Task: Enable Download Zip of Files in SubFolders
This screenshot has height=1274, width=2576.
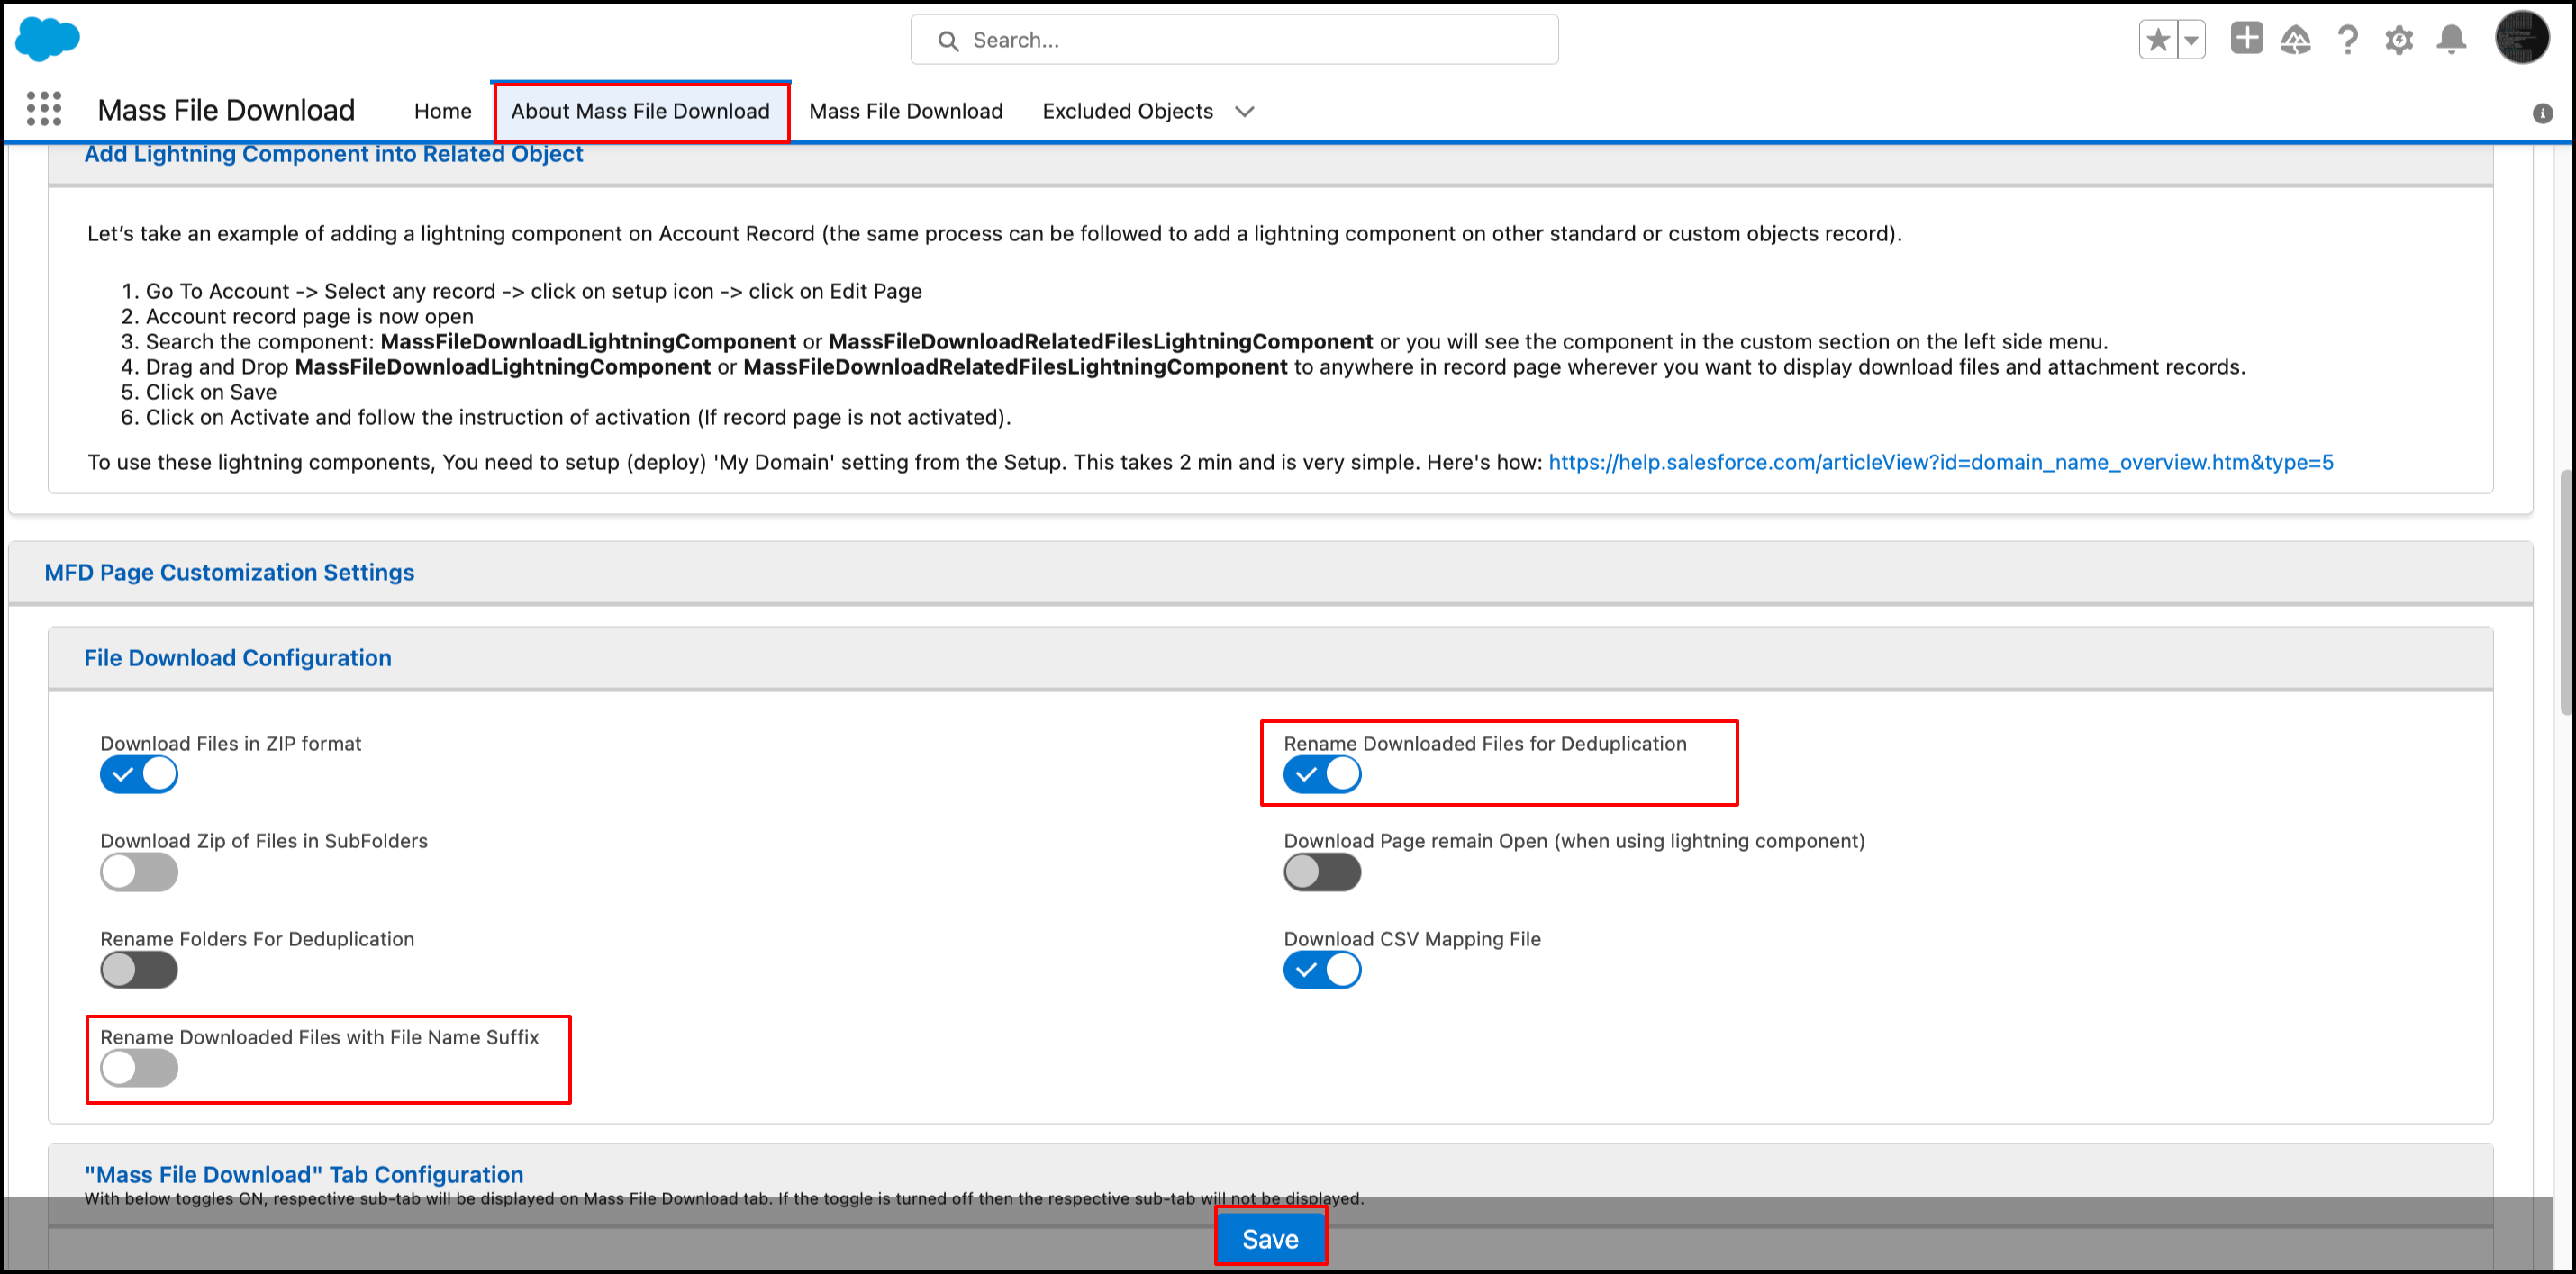Action: 139,872
